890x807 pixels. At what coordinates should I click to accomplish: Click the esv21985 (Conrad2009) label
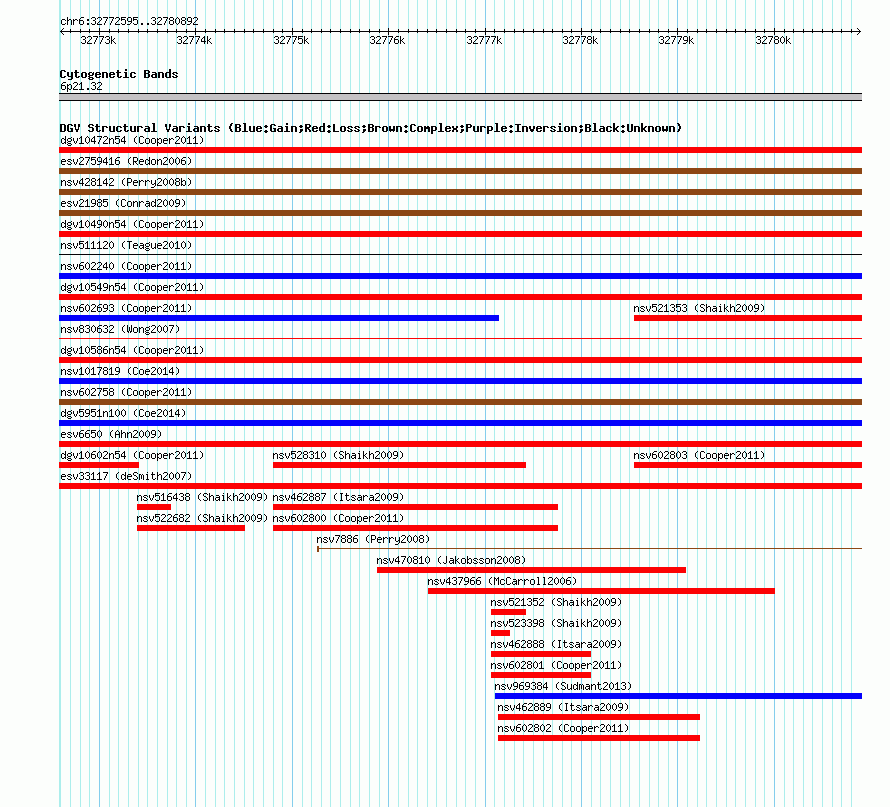point(123,203)
